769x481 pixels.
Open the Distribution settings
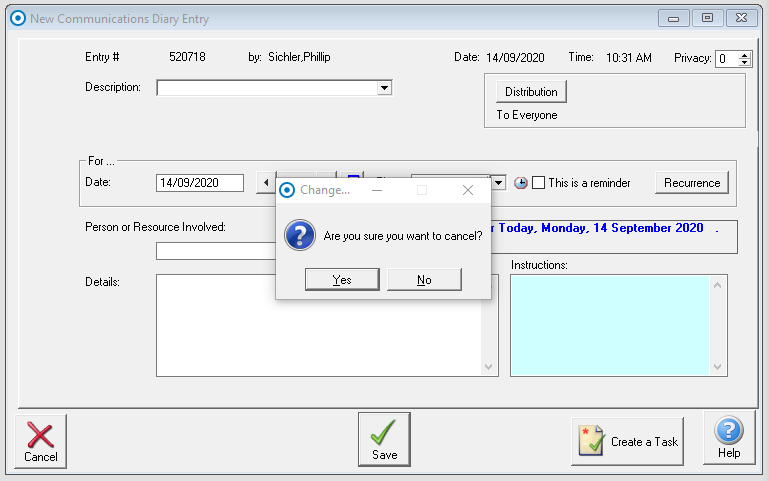pos(531,92)
